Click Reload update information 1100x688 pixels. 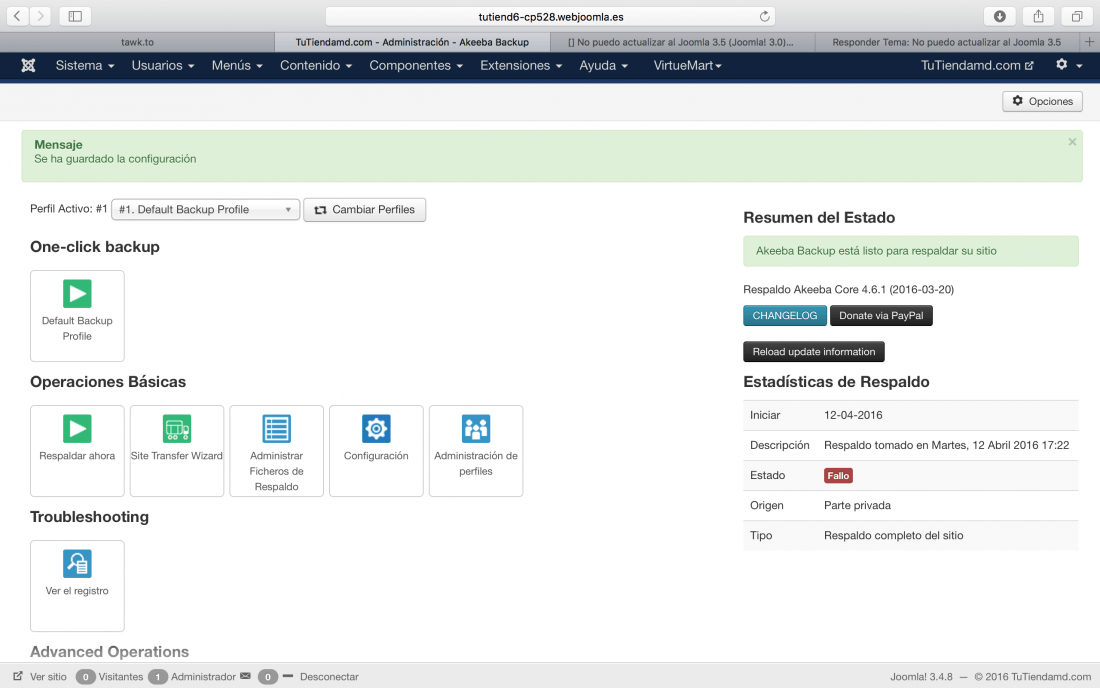[x=814, y=351]
